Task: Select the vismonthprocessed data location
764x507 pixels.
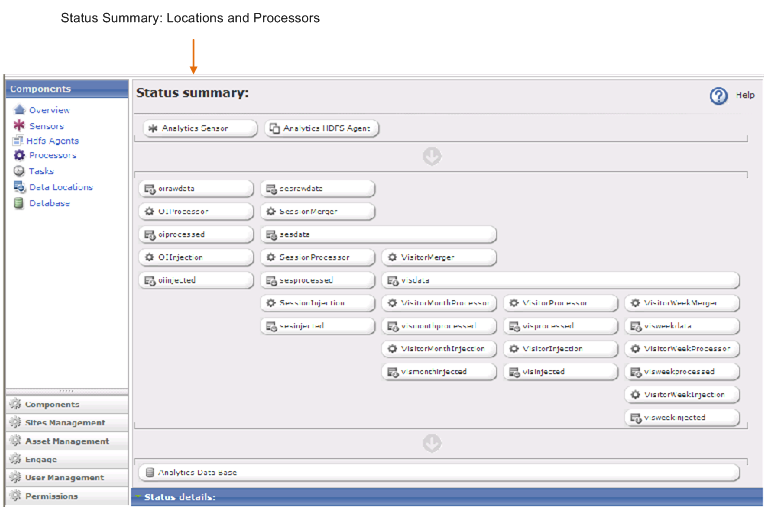Action: tap(439, 326)
